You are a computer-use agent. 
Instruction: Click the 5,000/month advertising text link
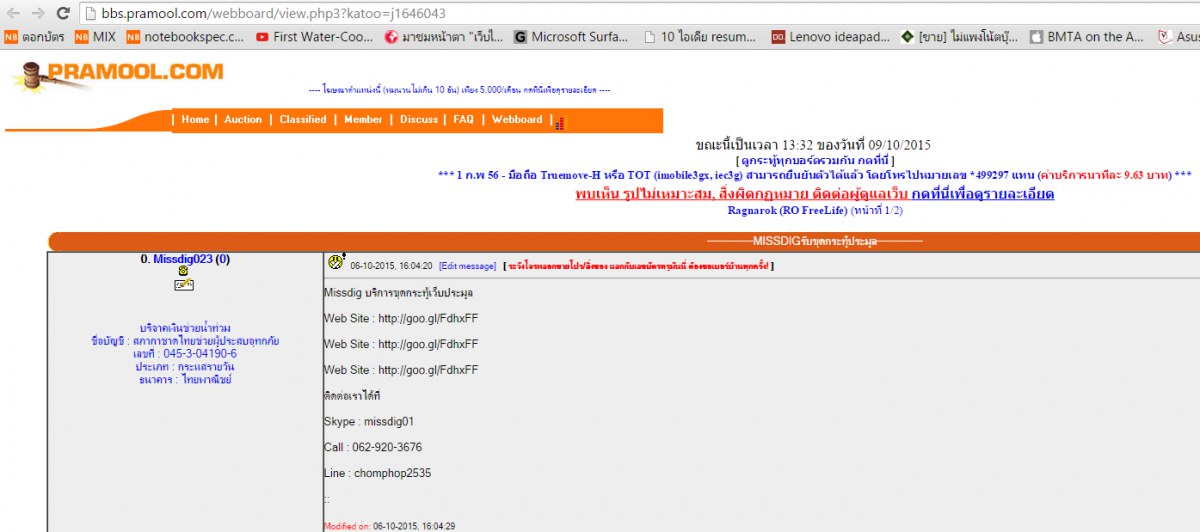[x=460, y=90]
